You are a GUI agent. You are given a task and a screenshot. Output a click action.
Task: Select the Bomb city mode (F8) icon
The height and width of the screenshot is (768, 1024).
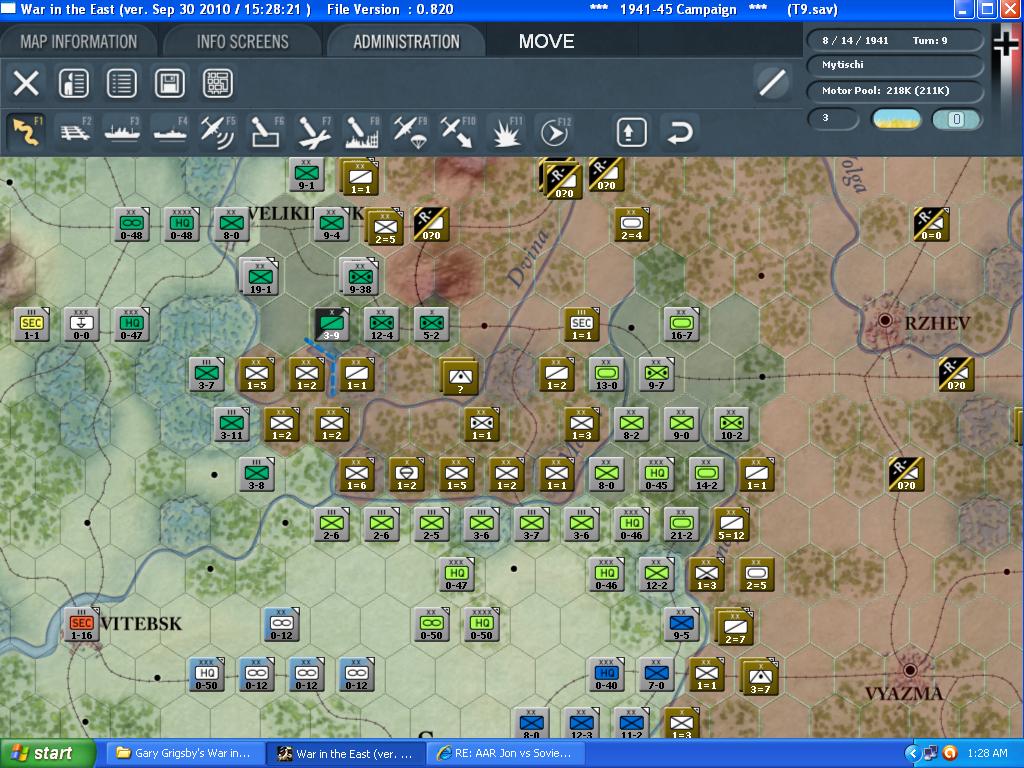pos(362,131)
